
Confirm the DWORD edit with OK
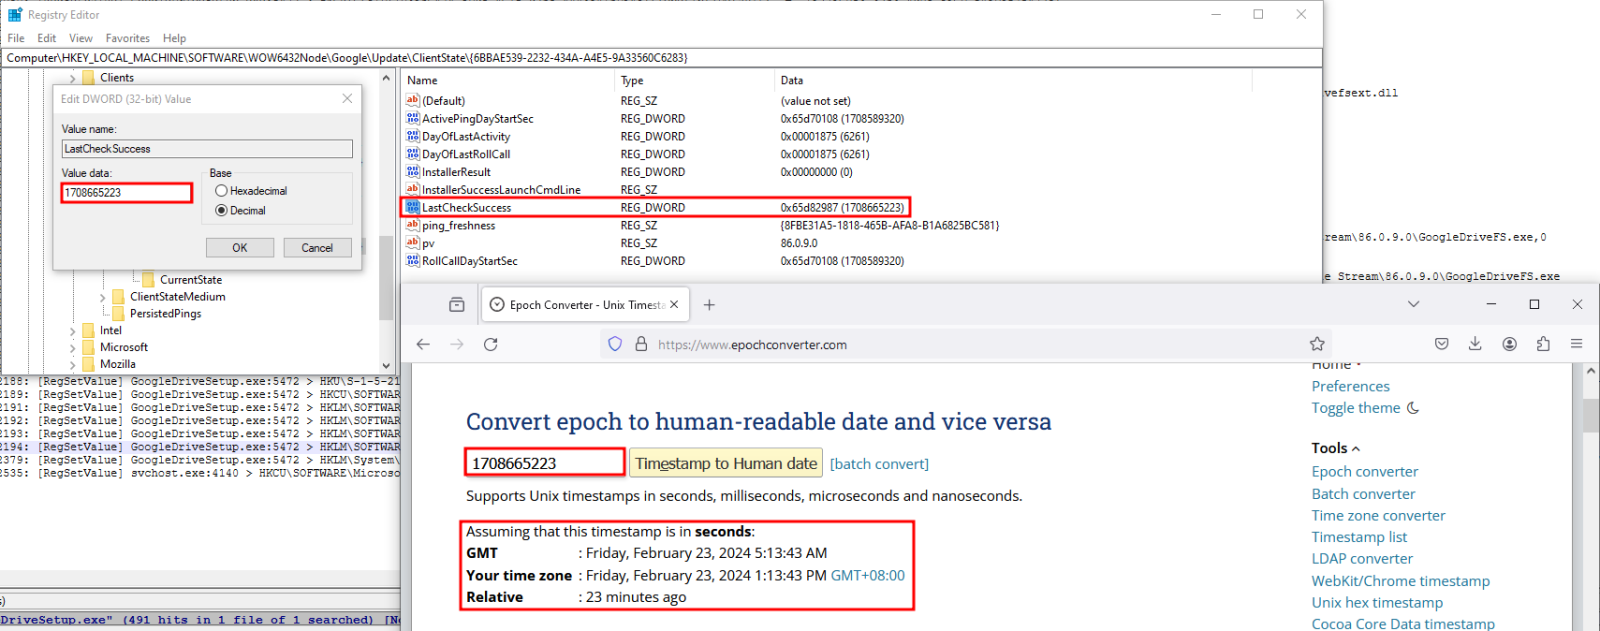(240, 248)
